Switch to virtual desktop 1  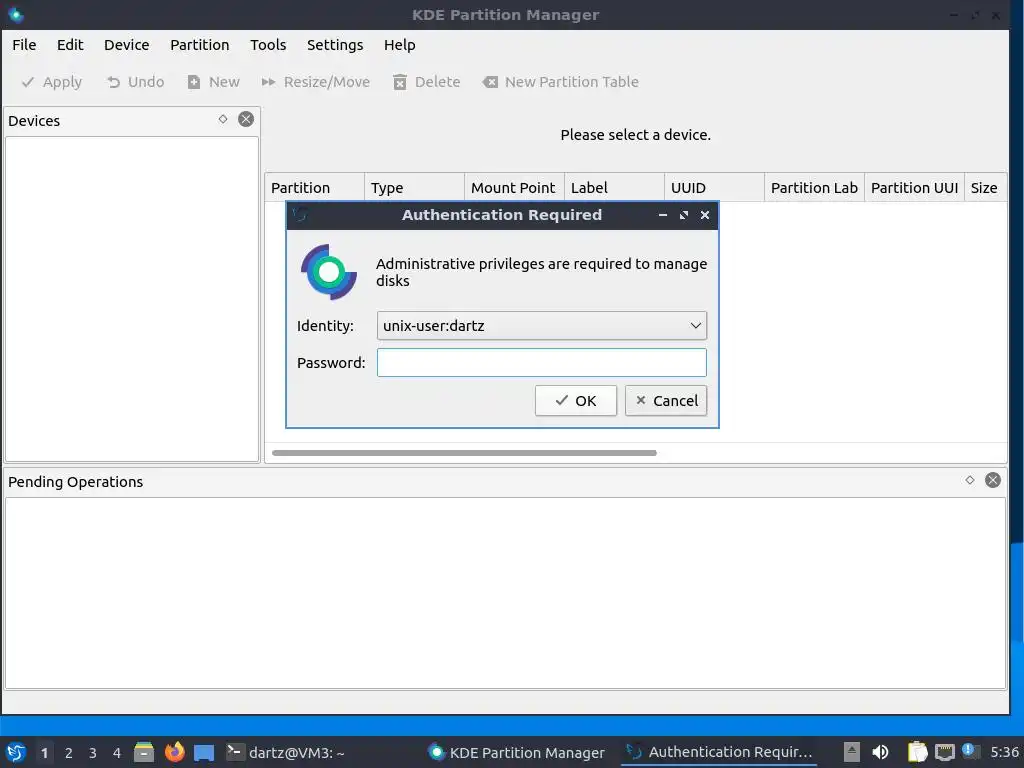[x=44, y=753]
